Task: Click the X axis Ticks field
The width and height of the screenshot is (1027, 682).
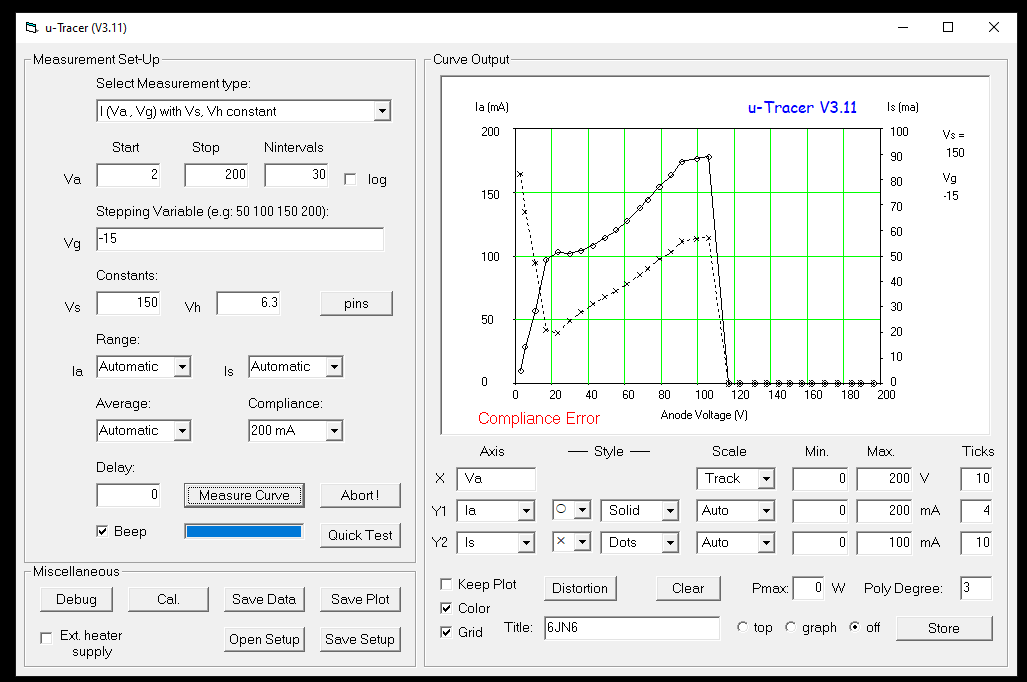Action: [x=976, y=479]
